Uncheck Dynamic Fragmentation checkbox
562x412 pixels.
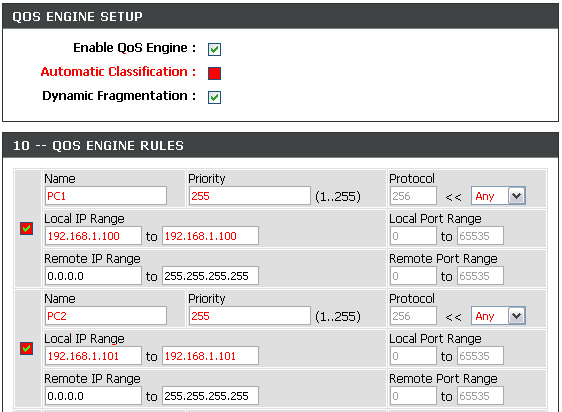click(x=214, y=97)
